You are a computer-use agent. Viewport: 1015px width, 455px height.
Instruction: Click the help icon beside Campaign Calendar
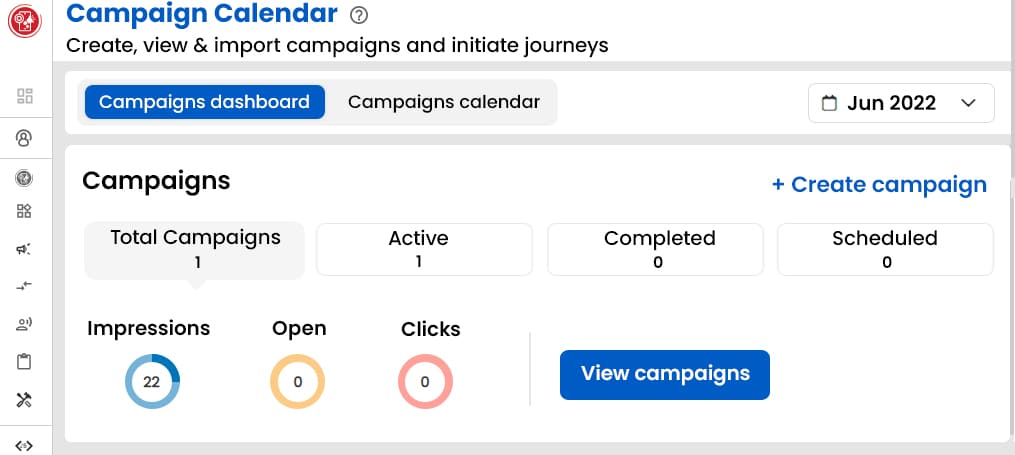(x=360, y=15)
